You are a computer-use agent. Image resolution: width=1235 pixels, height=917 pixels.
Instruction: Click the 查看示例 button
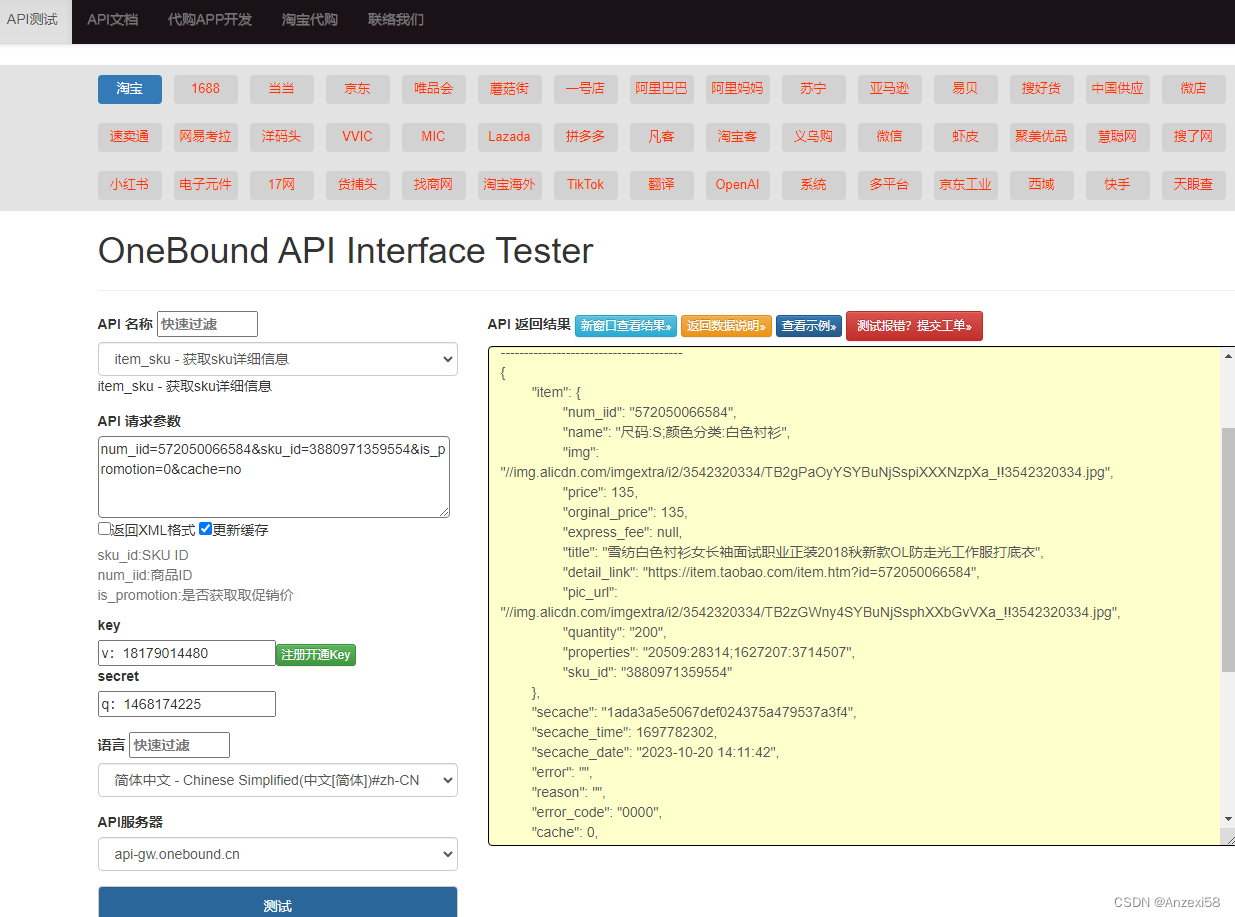809,326
